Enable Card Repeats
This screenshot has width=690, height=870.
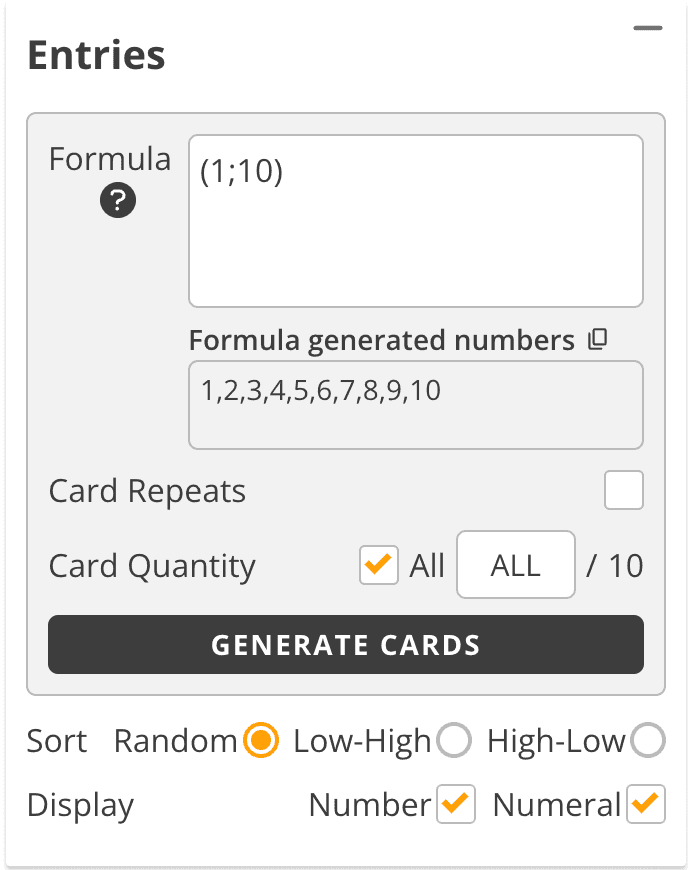tap(623, 490)
